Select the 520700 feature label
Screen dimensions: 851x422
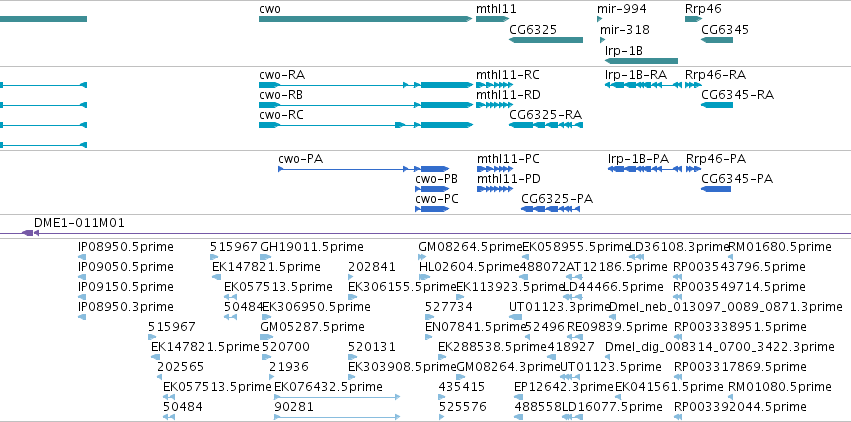pos(286,347)
